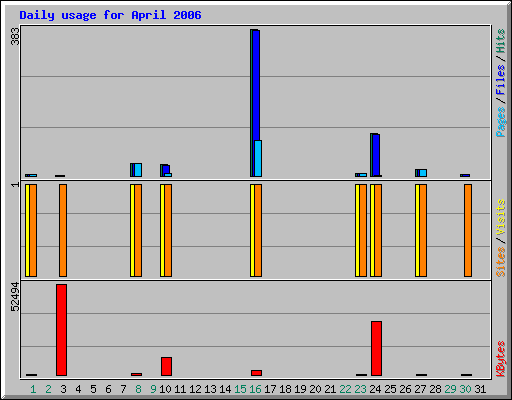This screenshot has height=400, width=512.
Task: Select day label "18" on the x-axis
Action: (x=285, y=389)
